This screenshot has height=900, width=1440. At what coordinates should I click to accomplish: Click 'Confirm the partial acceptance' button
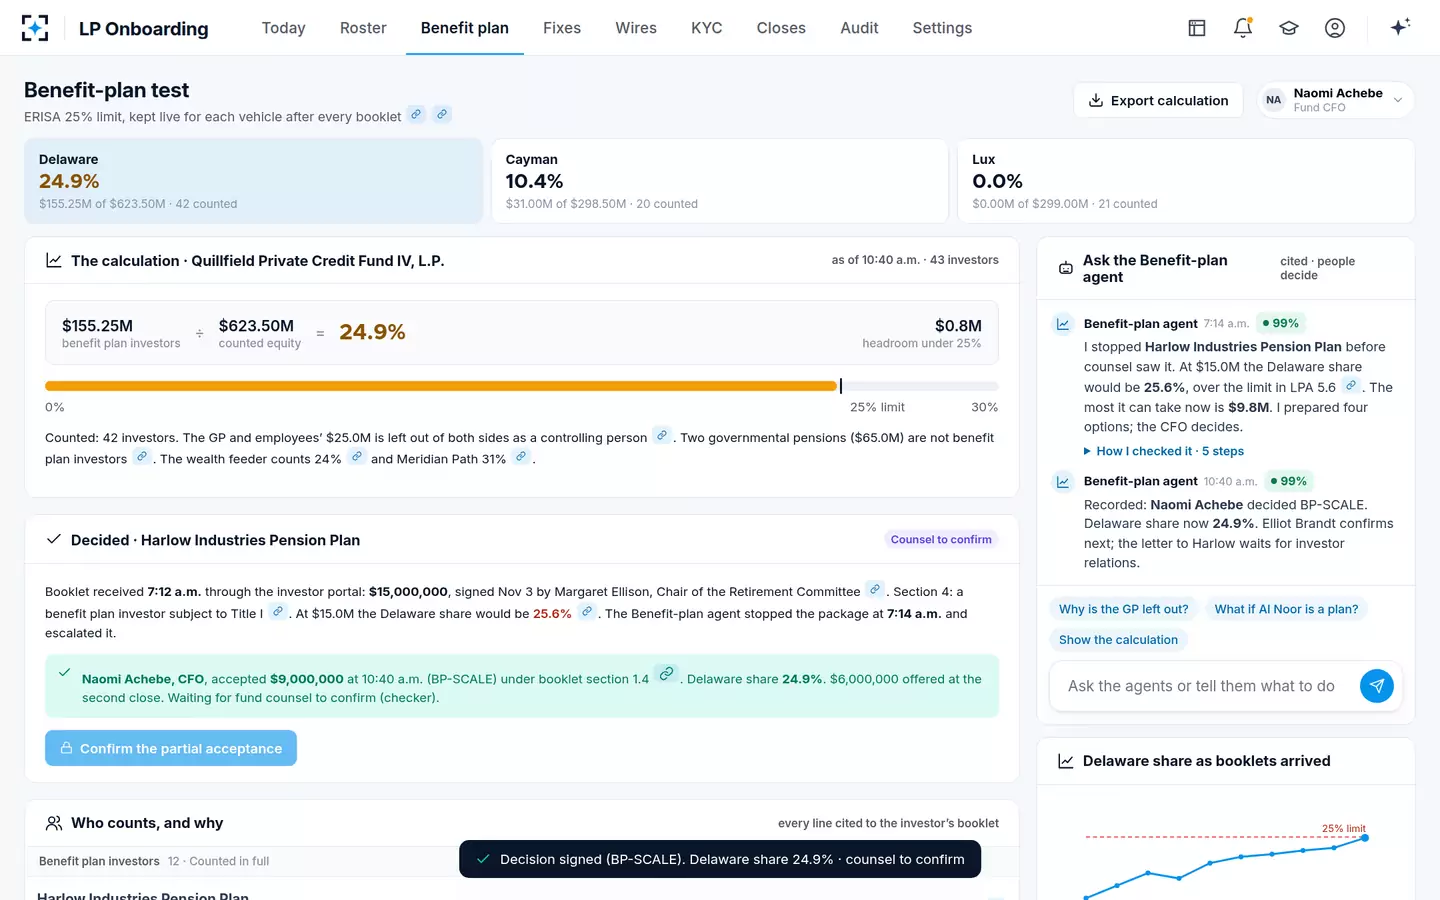pos(171,748)
